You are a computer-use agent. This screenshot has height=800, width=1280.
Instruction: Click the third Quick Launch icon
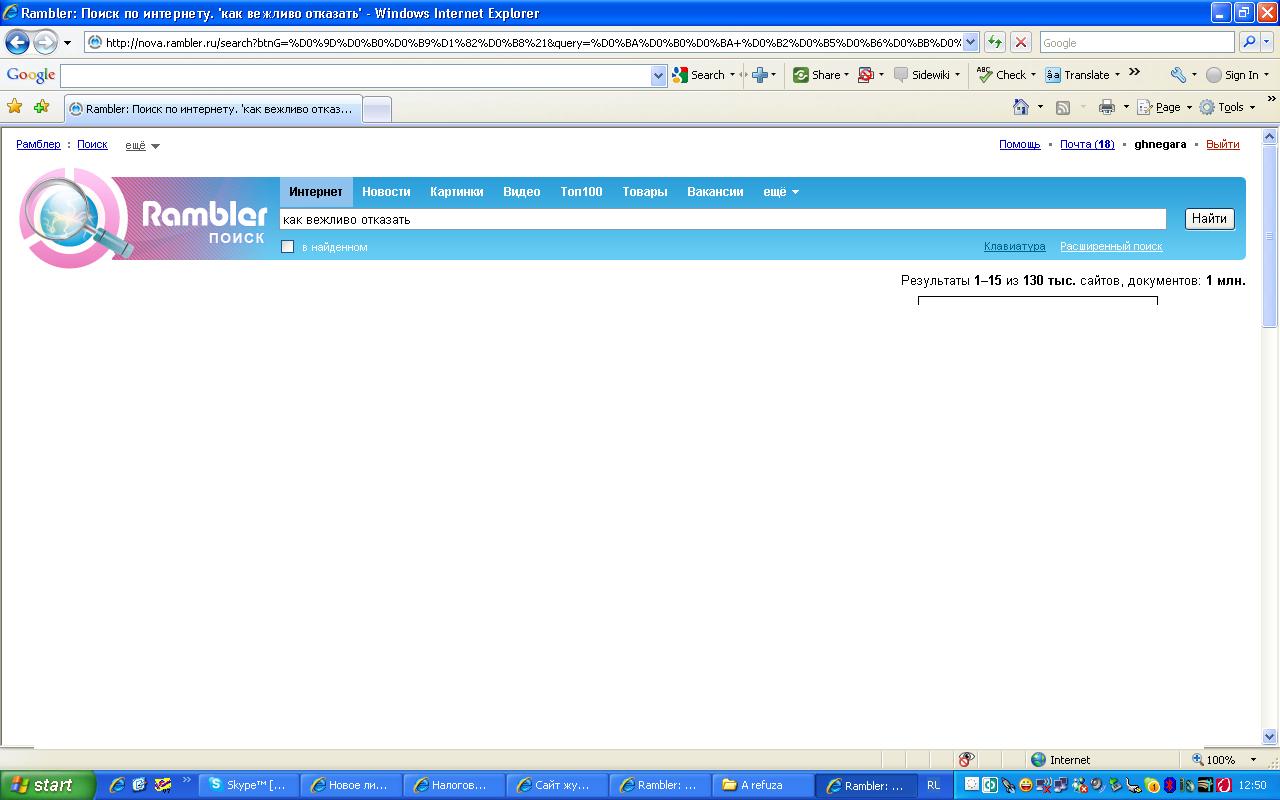point(161,785)
